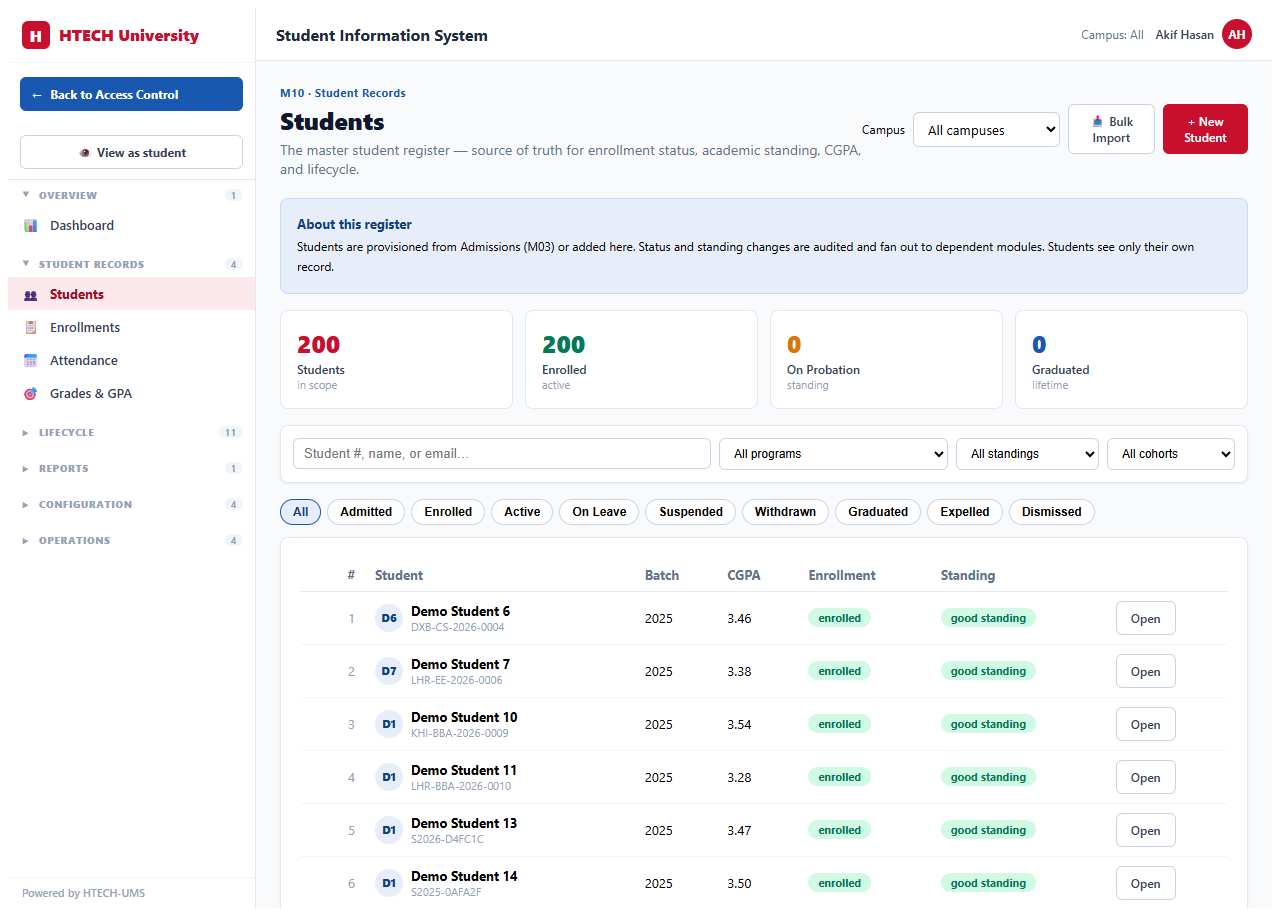Viewport: 1280px width, 916px height.
Task: Expand the Lifecycle sidebar section
Action: (x=130, y=432)
